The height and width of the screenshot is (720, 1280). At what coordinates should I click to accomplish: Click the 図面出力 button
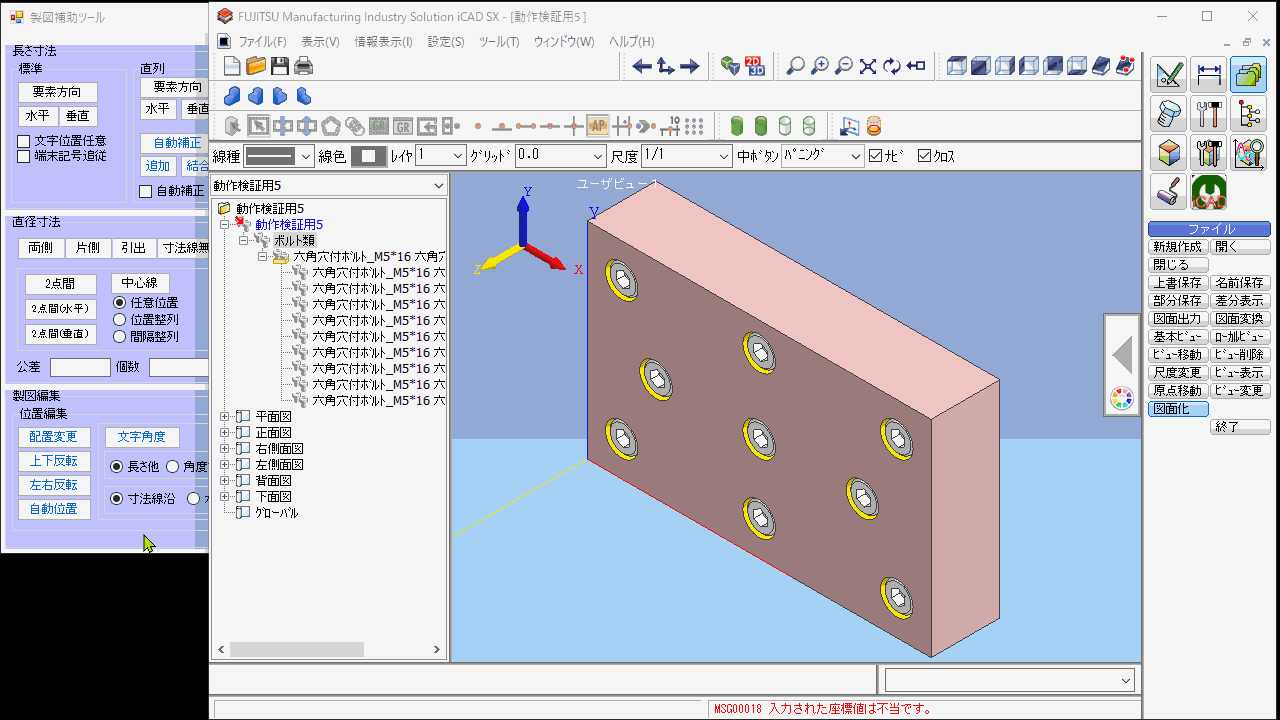1178,319
